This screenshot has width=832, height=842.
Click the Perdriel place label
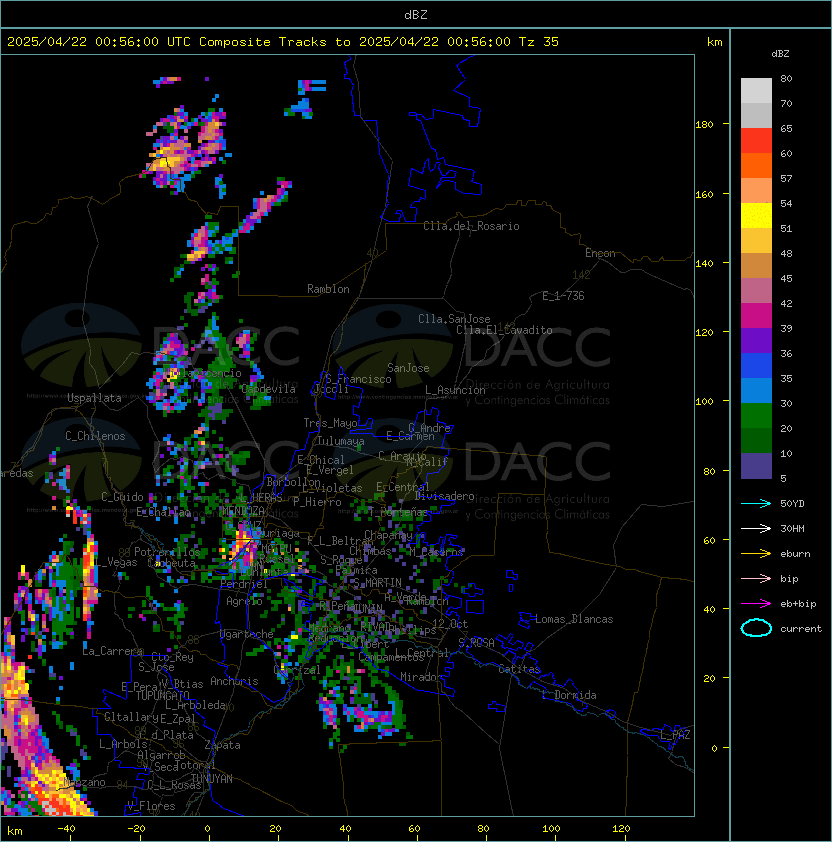click(243, 584)
